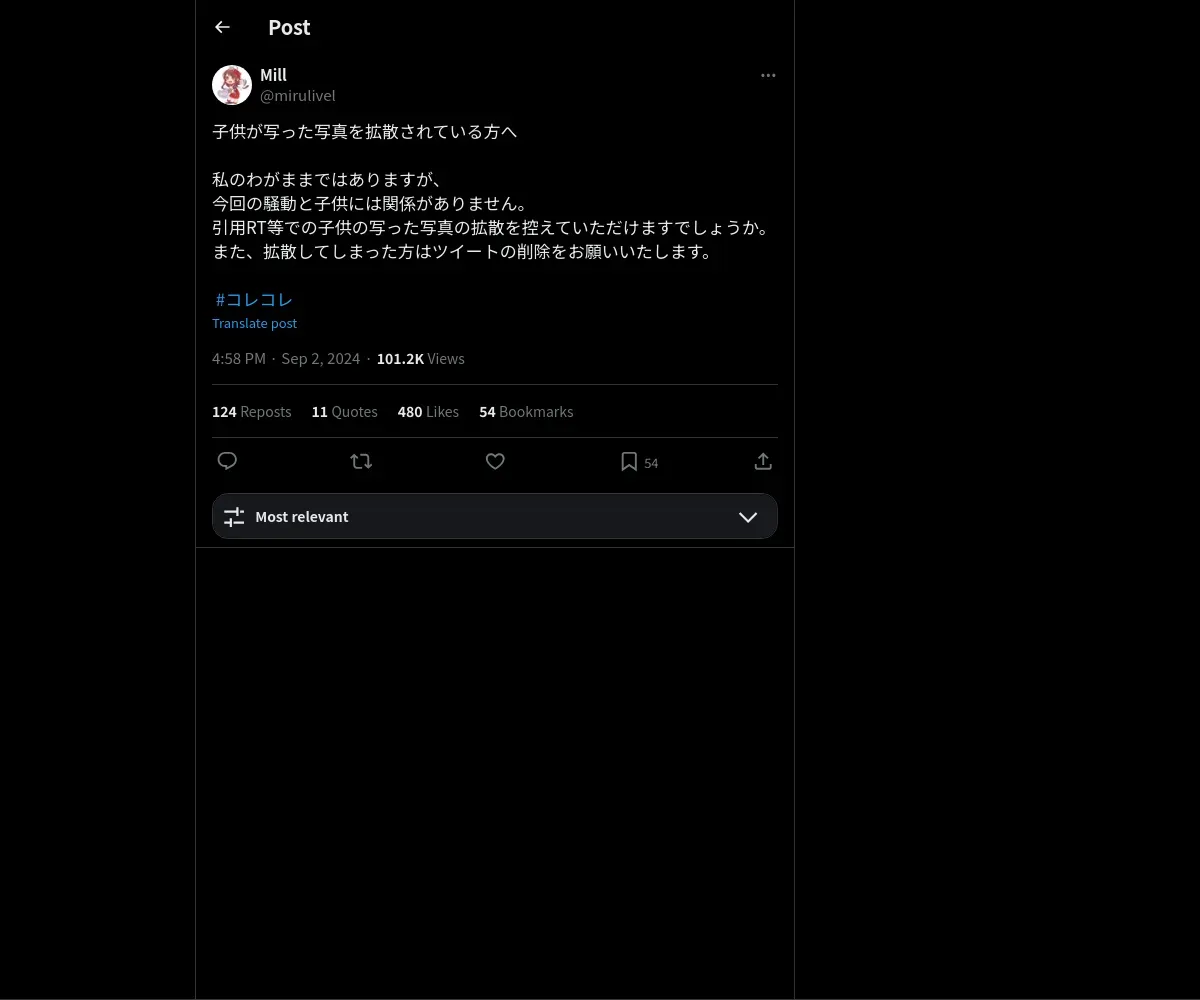1200x1000 pixels.
Task: Click the filter sliders icon beside Most relevant
Action: pyautogui.click(x=234, y=517)
